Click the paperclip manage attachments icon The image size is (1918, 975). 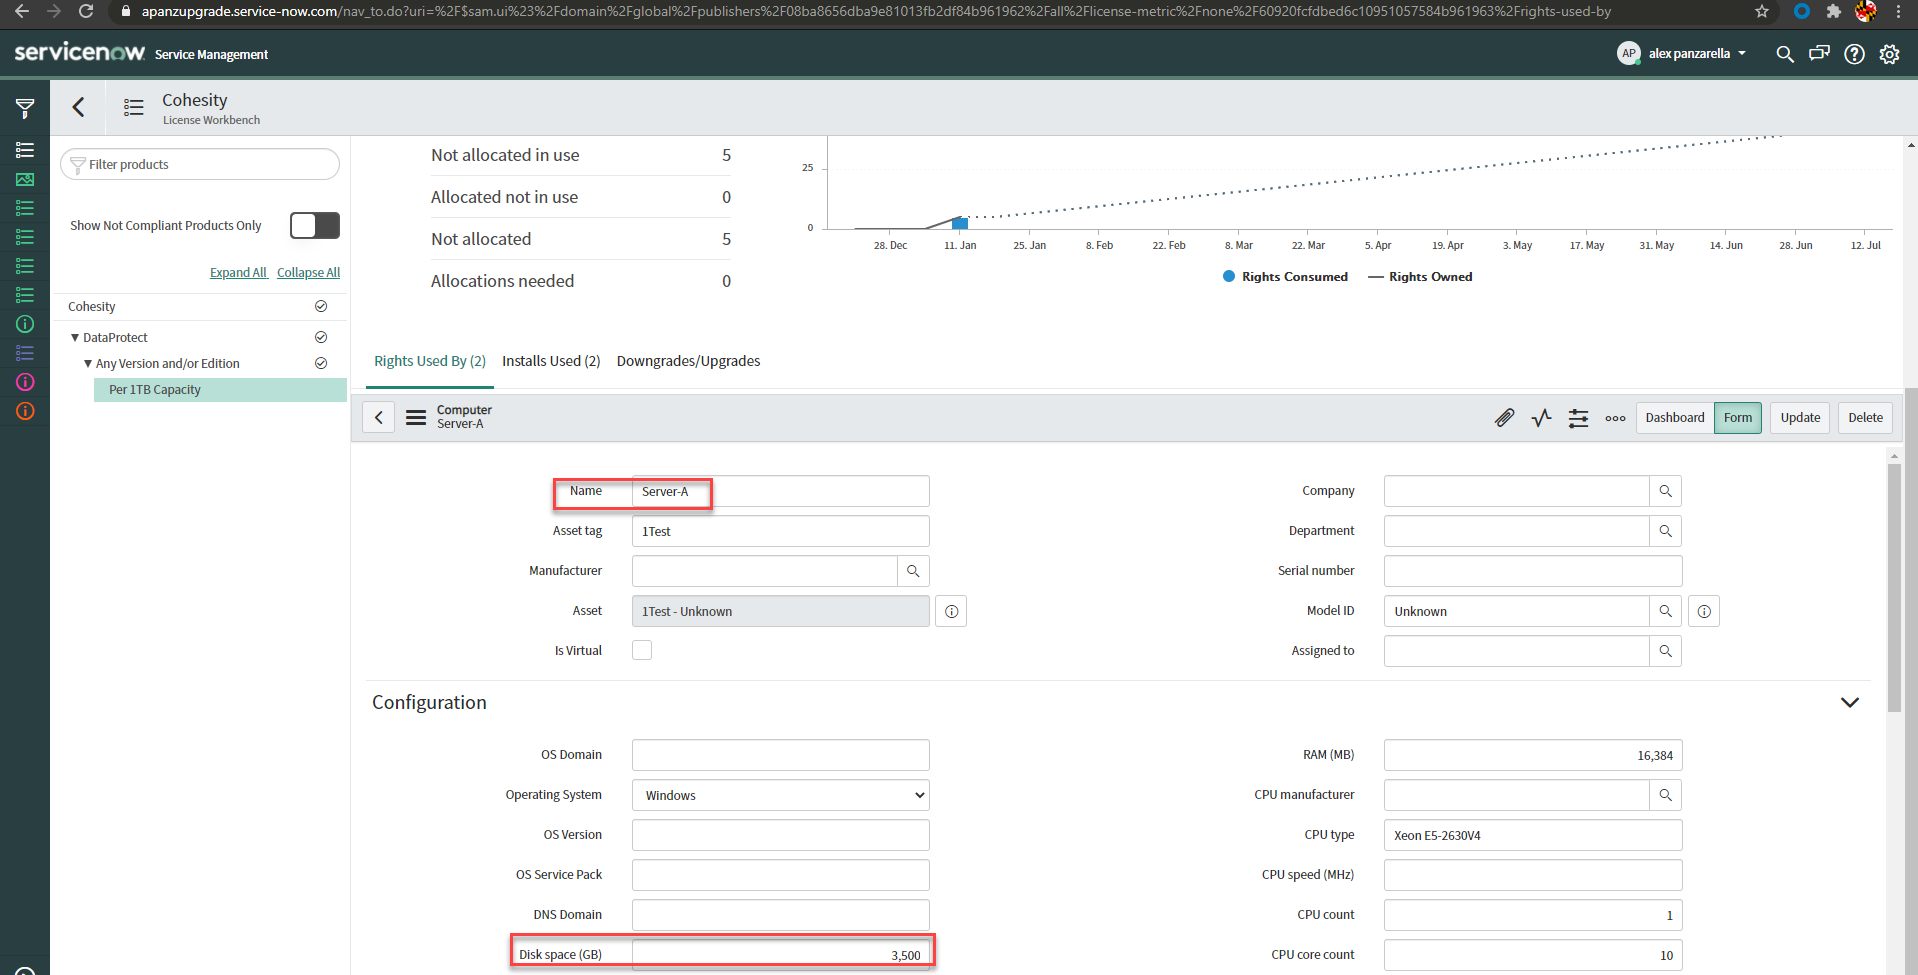click(1505, 417)
